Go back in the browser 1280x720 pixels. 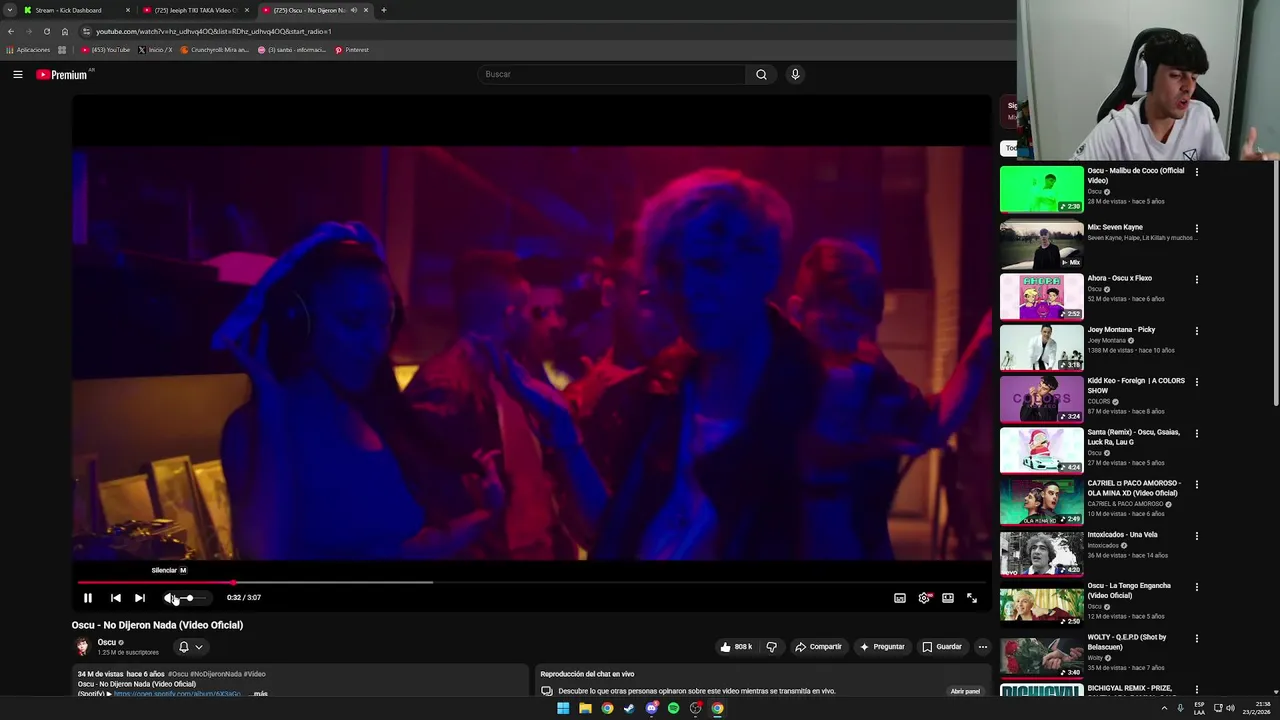[10, 31]
